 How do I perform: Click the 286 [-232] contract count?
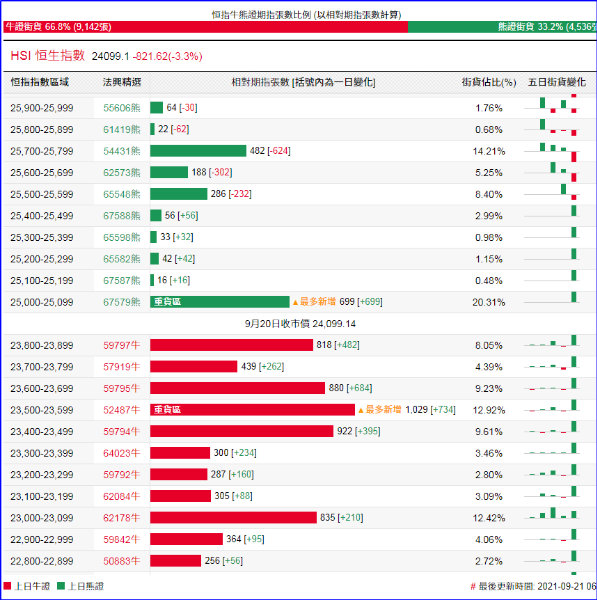coord(231,194)
